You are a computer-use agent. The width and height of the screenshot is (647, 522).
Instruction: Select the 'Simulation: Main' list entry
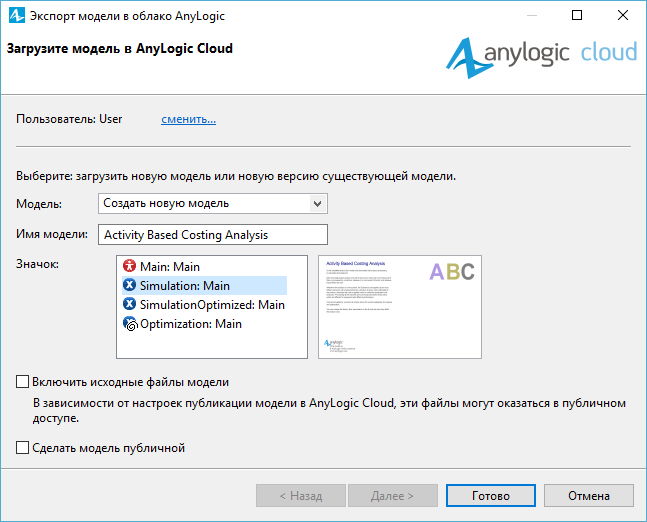(204, 286)
